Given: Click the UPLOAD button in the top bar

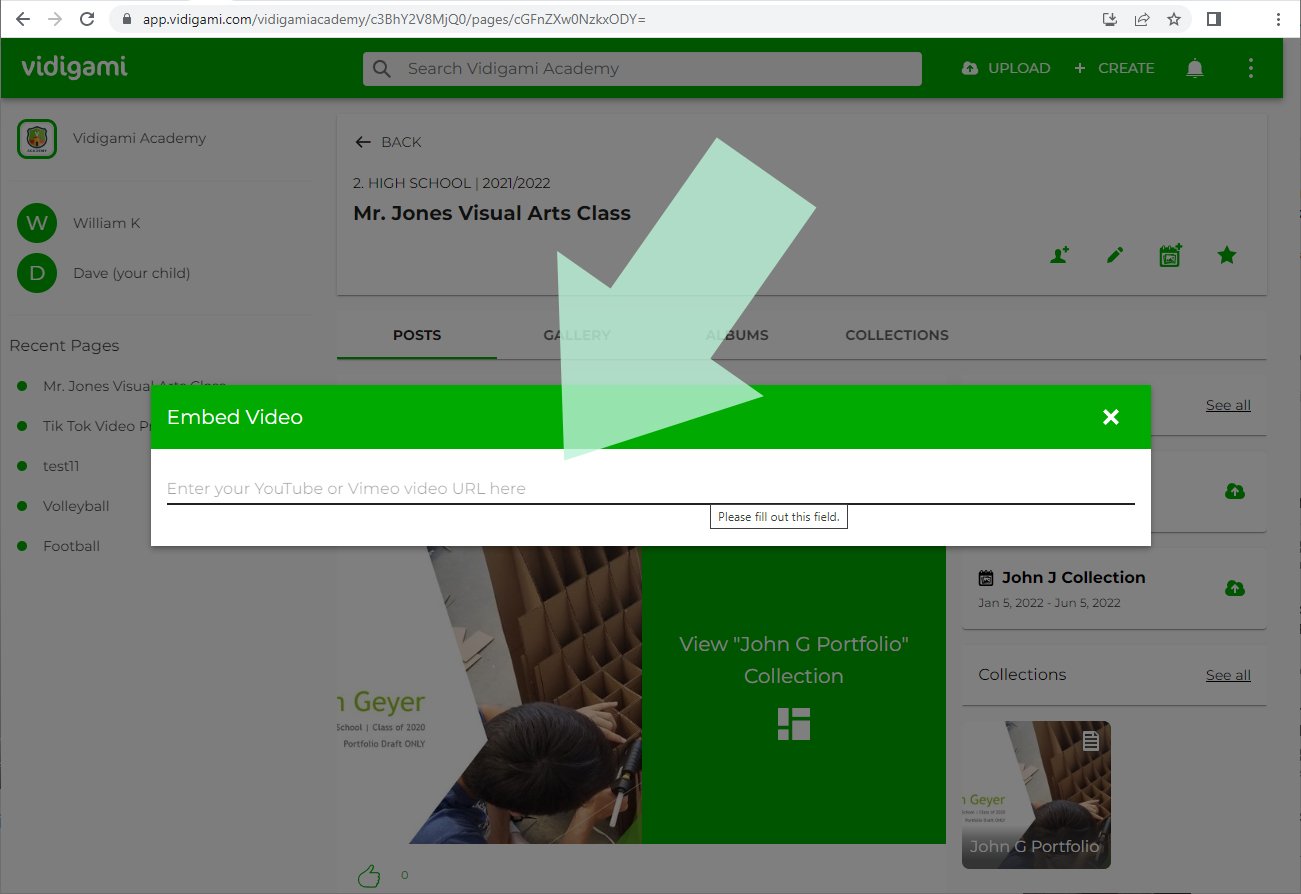Looking at the screenshot, I should point(1006,67).
